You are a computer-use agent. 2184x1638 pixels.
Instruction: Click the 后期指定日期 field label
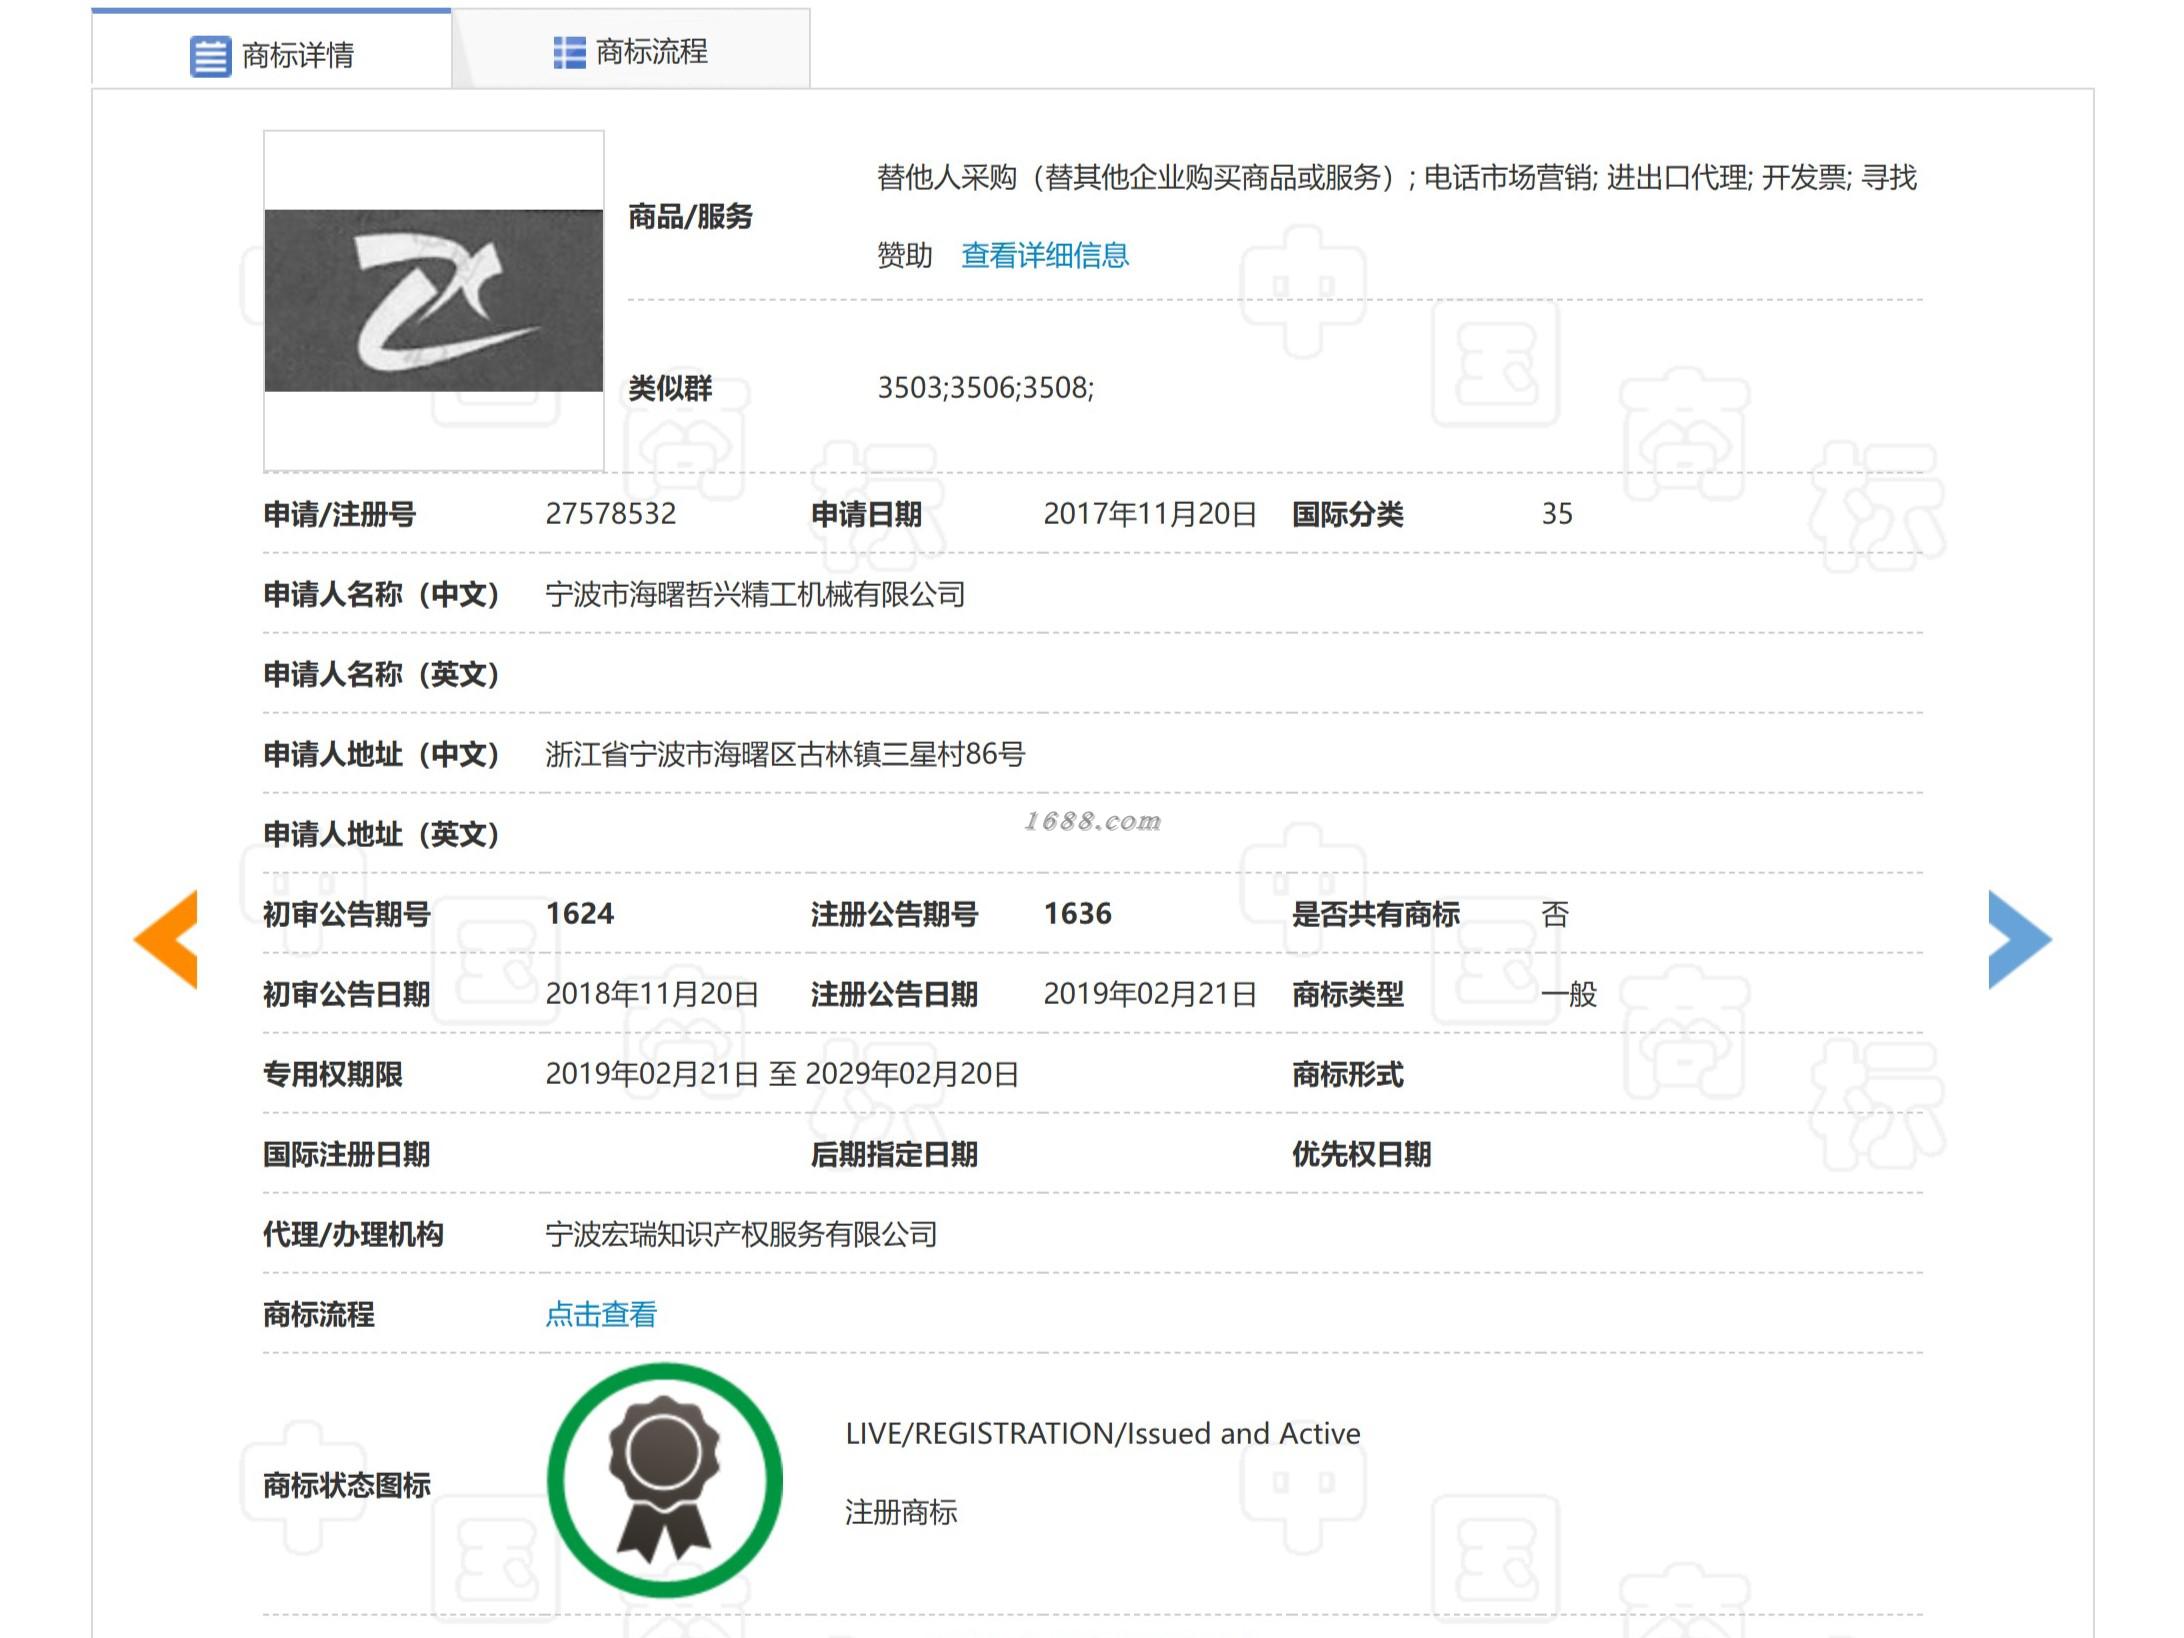(894, 1155)
